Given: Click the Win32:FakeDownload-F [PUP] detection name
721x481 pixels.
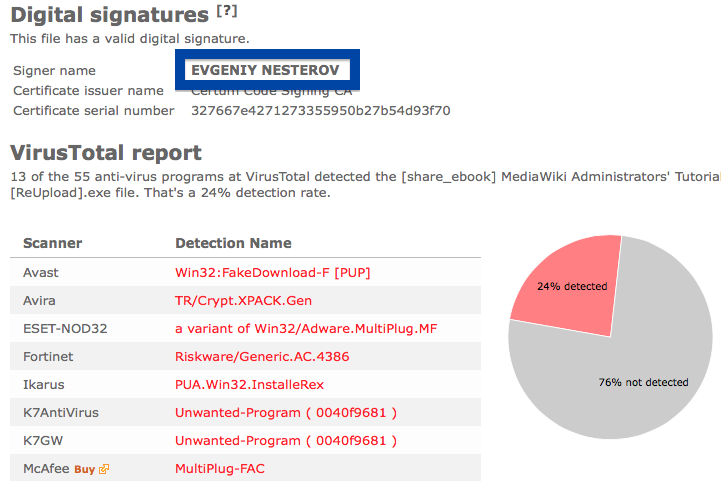Looking at the screenshot, I should 273,273.
